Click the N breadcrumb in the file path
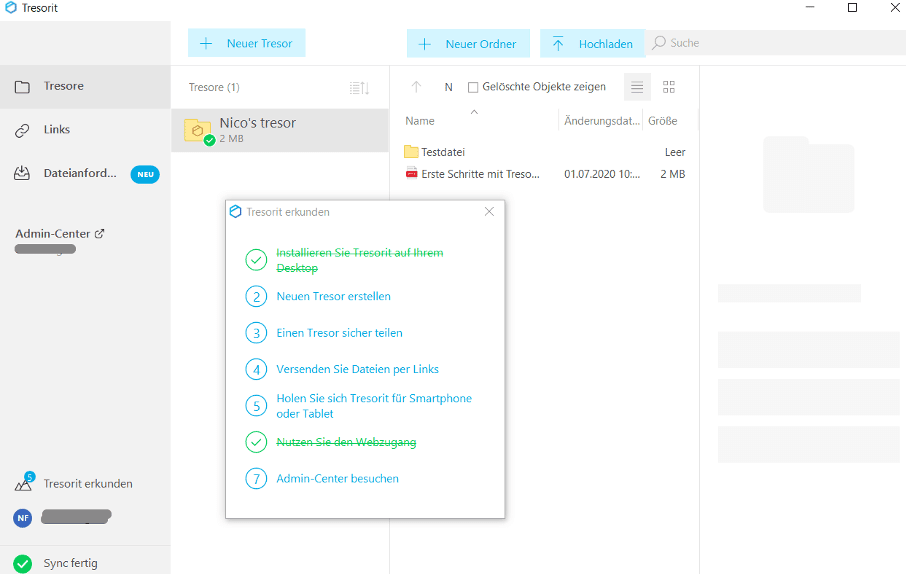The height and width of the screenshot is (574, 906). click(x=448, y=87)
